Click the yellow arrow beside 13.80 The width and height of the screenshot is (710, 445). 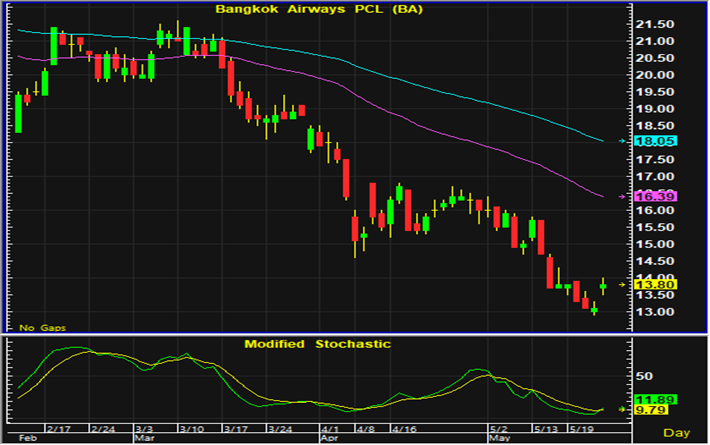point(622,285)
